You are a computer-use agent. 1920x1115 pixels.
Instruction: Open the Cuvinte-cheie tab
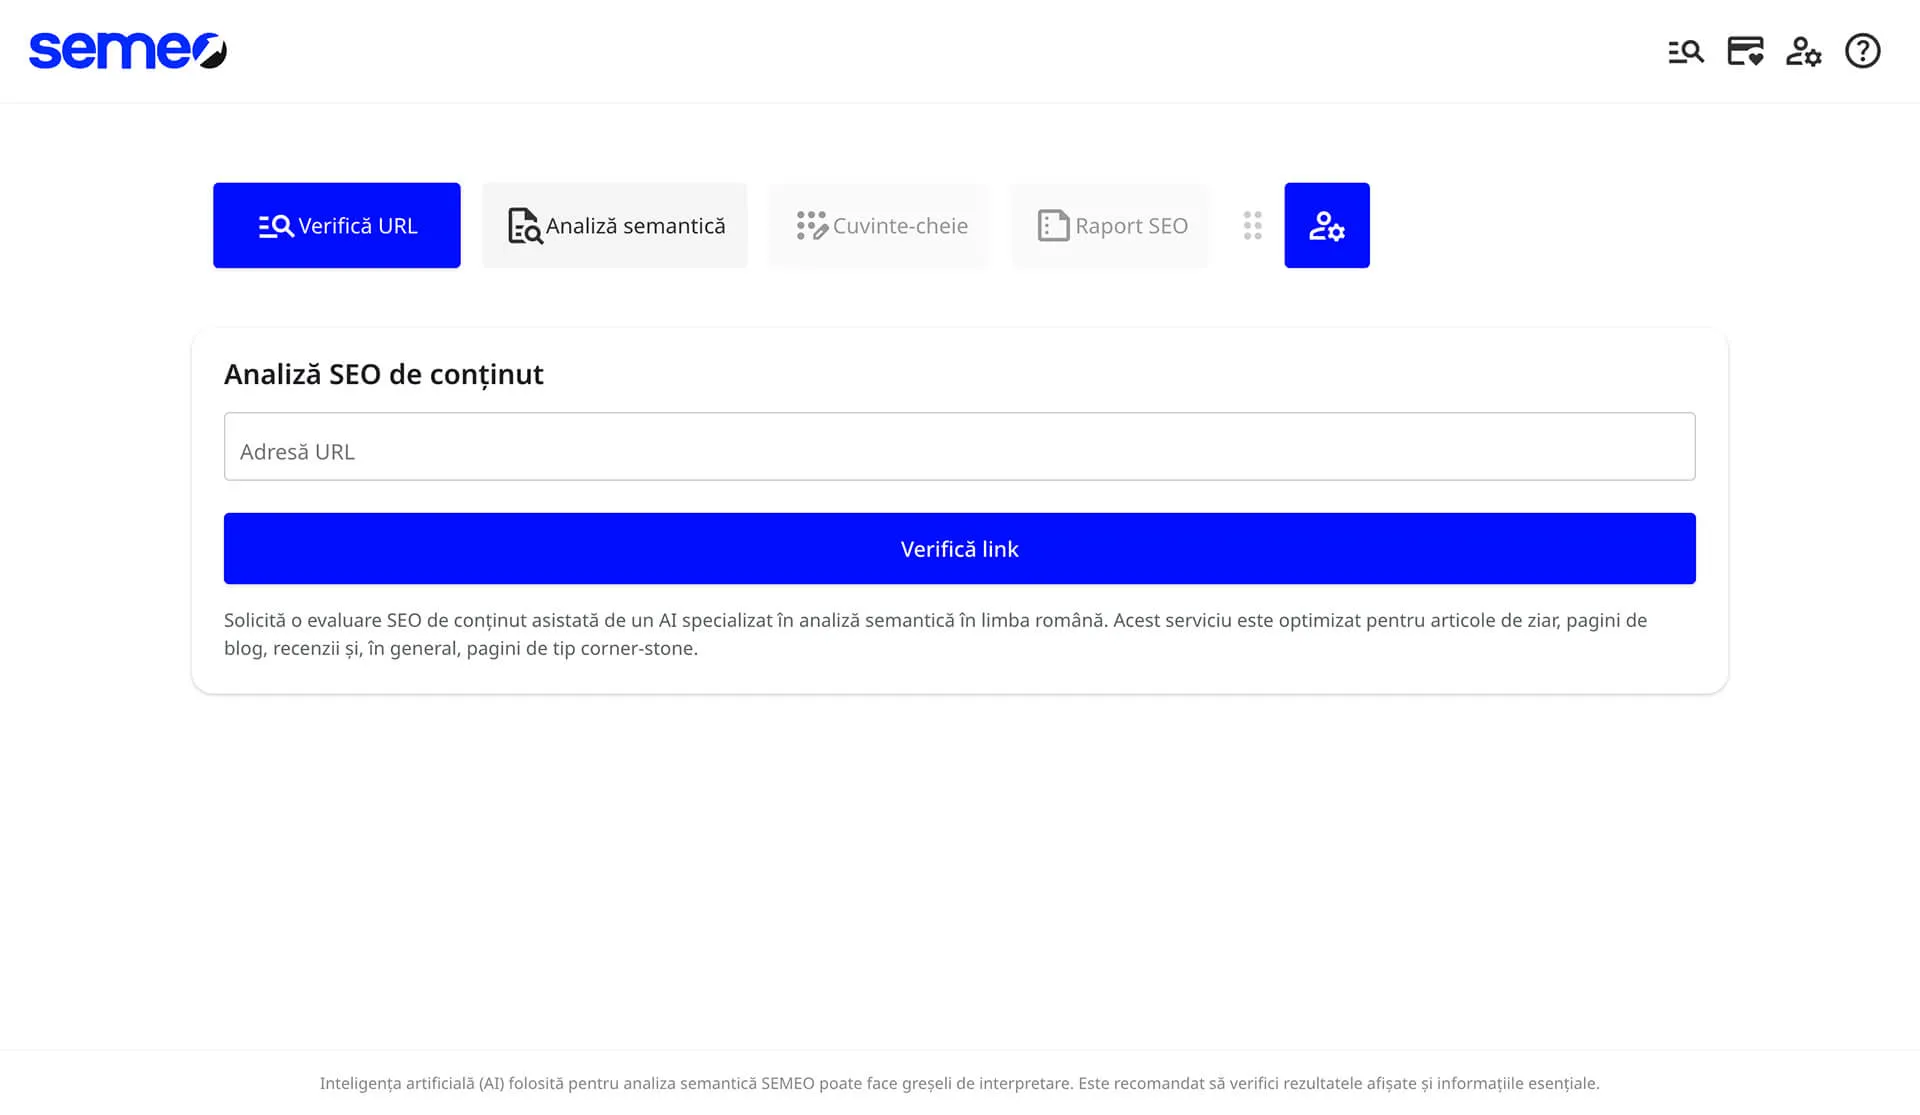point(878,225)
